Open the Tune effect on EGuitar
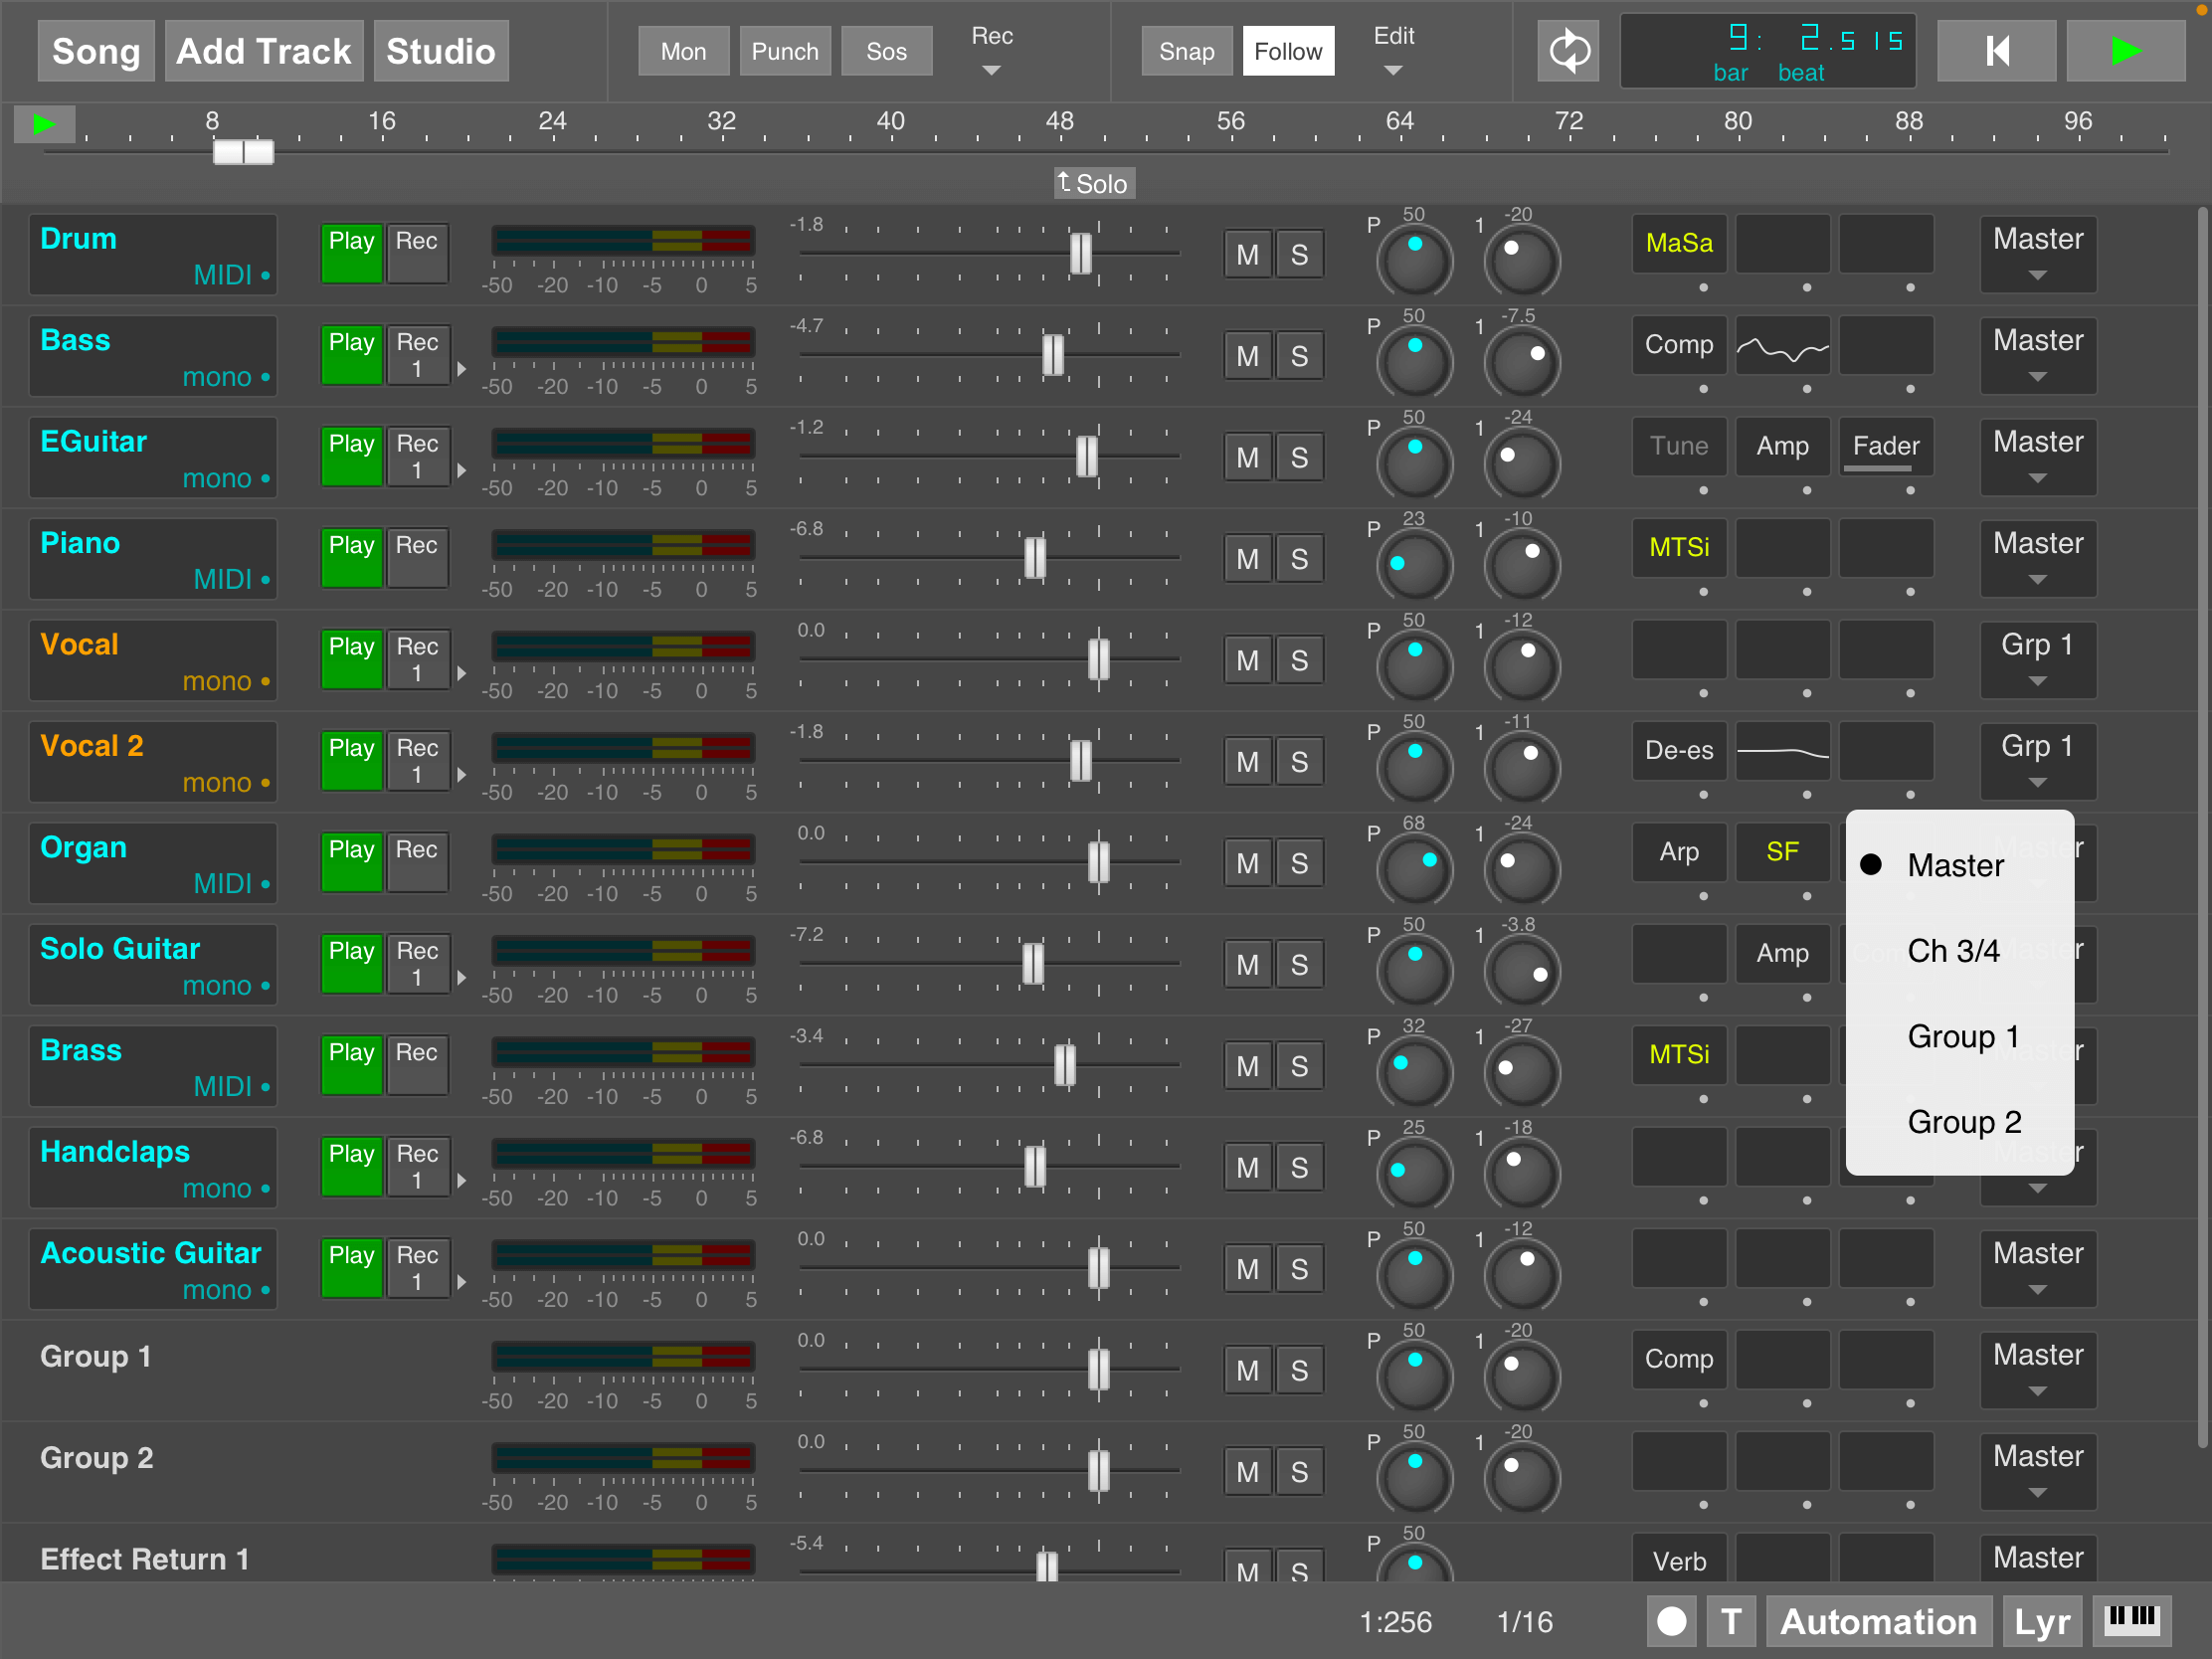This screenshot has height=1659, width=2212. pos(1679,447)
